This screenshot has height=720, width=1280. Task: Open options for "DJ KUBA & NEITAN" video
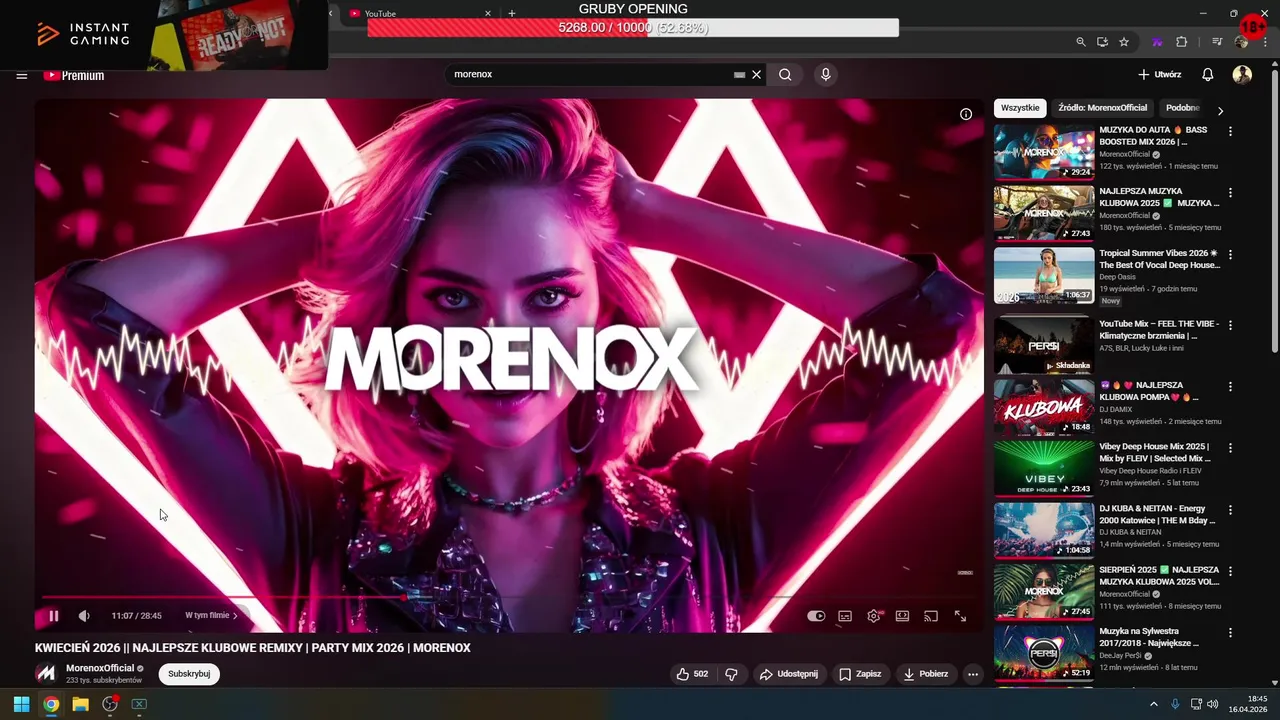(x=1230, y=510)
